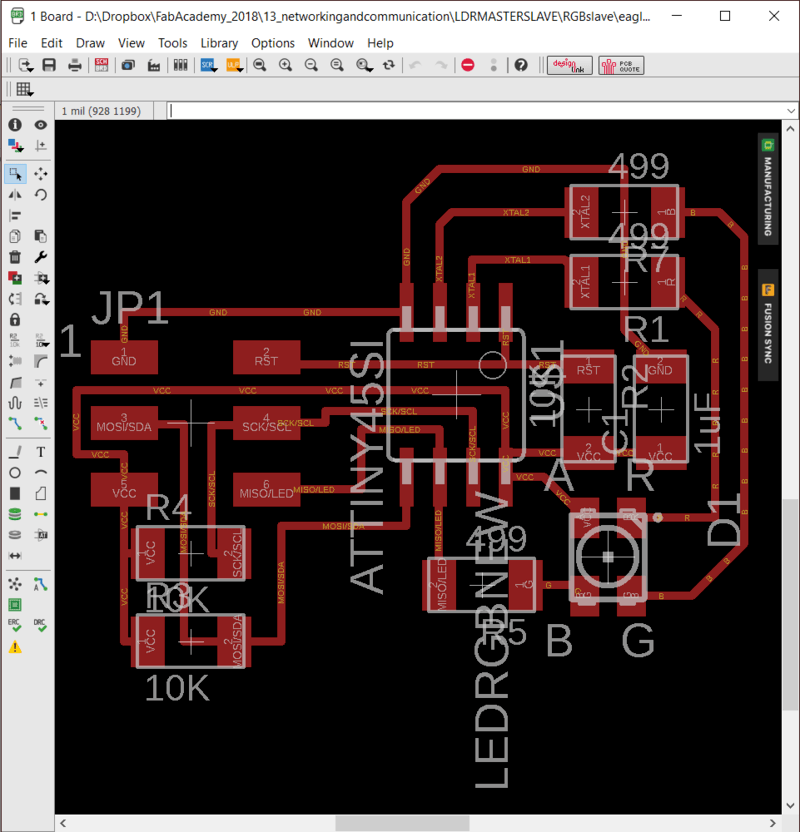
Task: Open Help question mark icon
Action: coord(521,65)
